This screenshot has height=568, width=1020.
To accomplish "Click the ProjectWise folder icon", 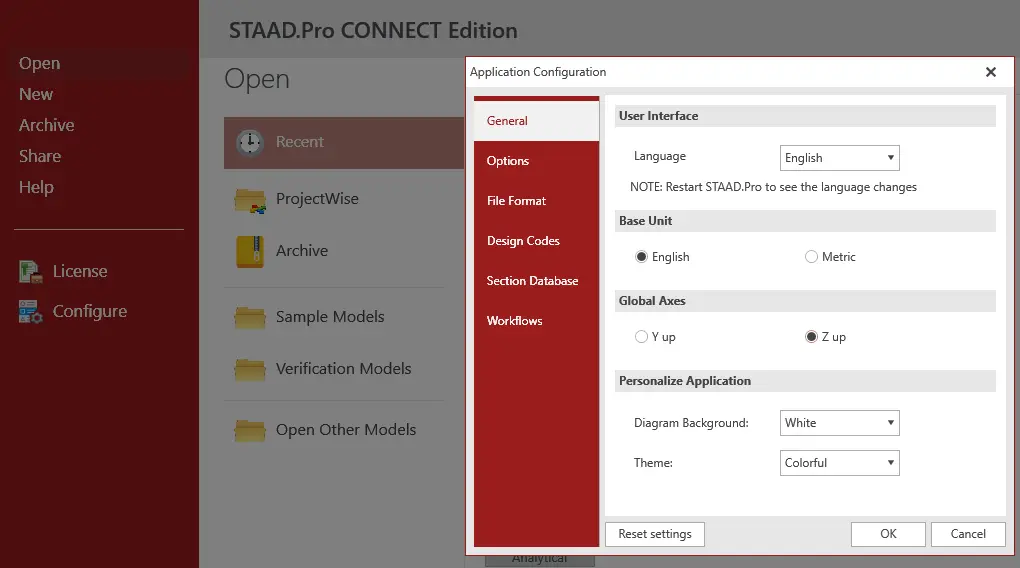I will (250, 200).
